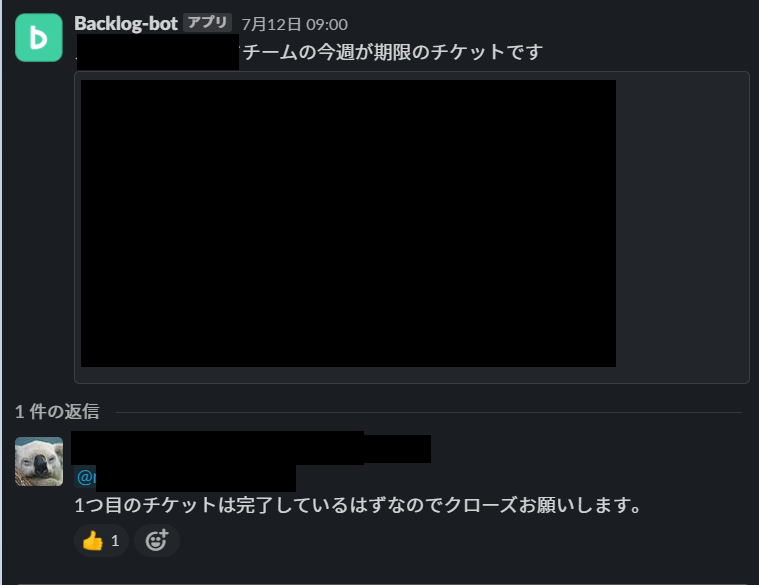Viewport: 759px width, 585px height.
Task: Open the 7月12日 09:00 timestamp link
Action: [x=294, y=24]
